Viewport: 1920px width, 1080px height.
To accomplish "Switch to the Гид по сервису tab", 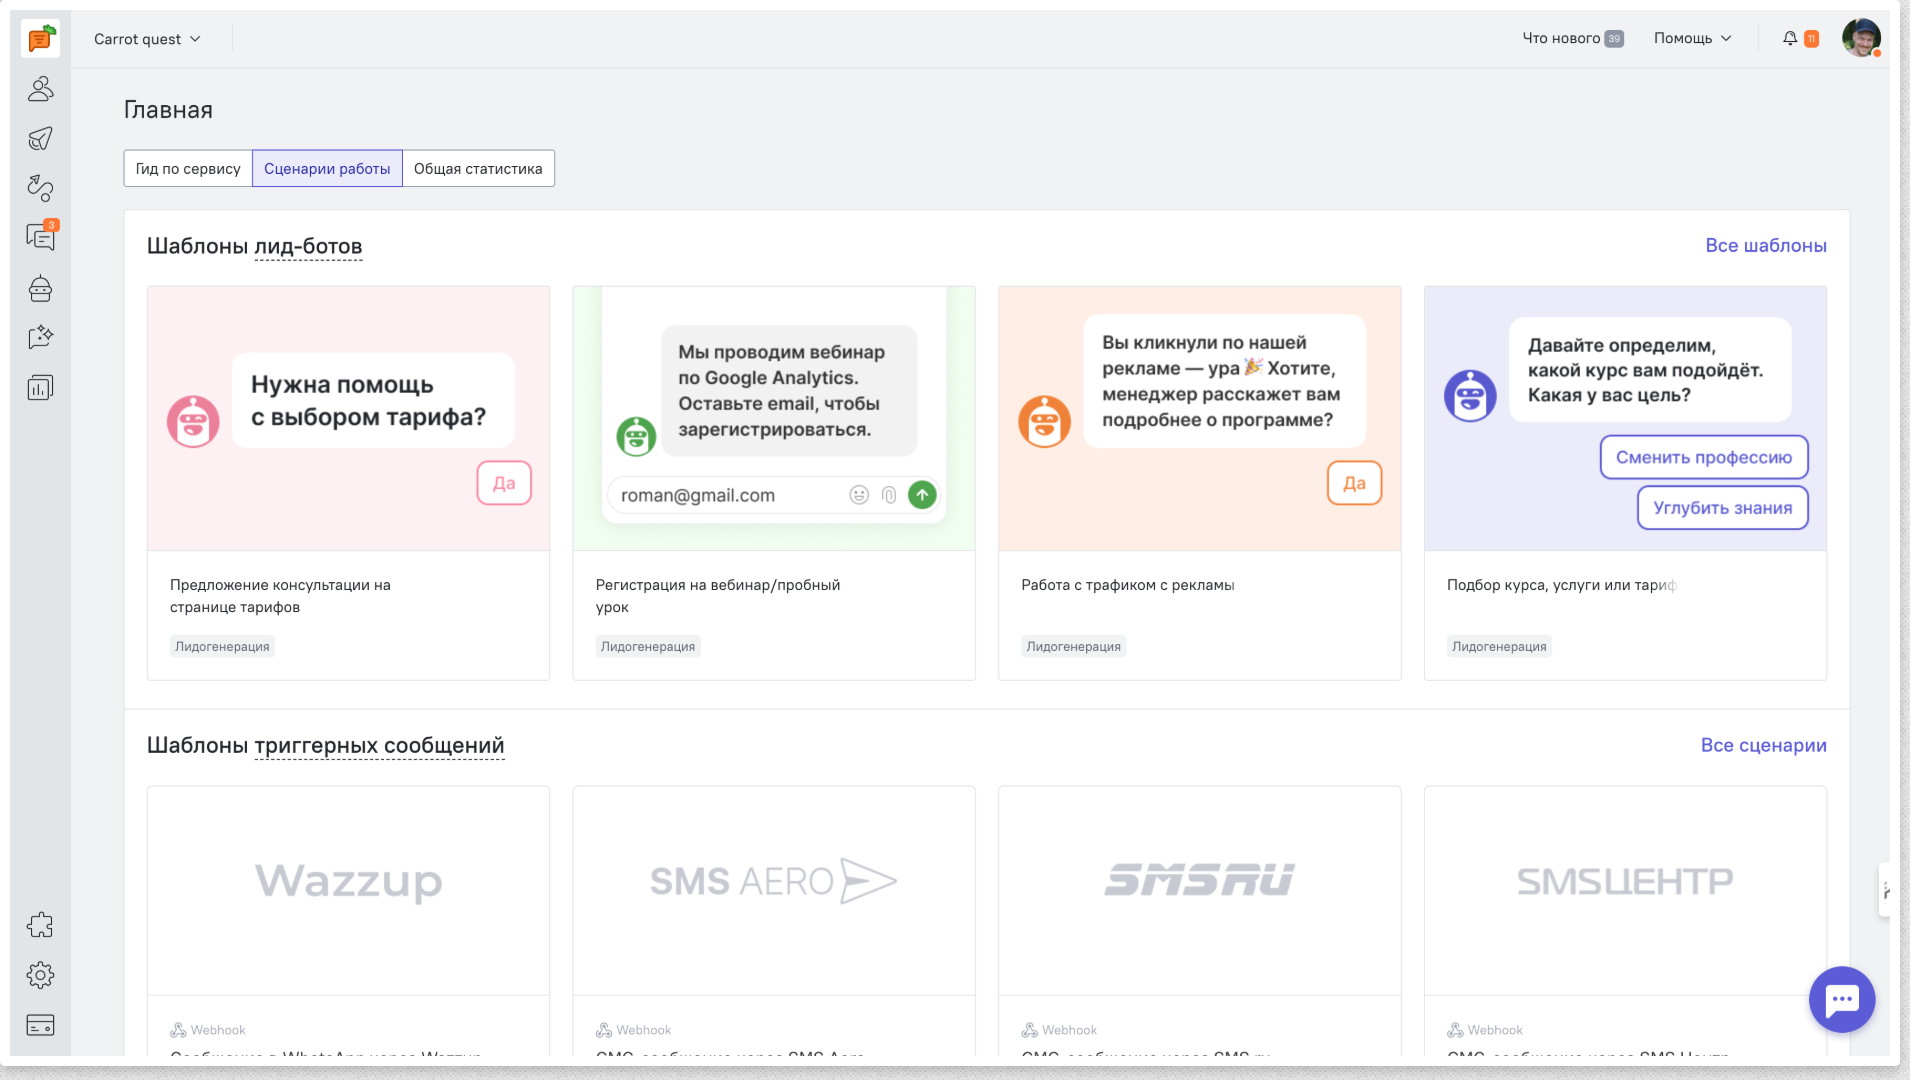I will (188, 168).
